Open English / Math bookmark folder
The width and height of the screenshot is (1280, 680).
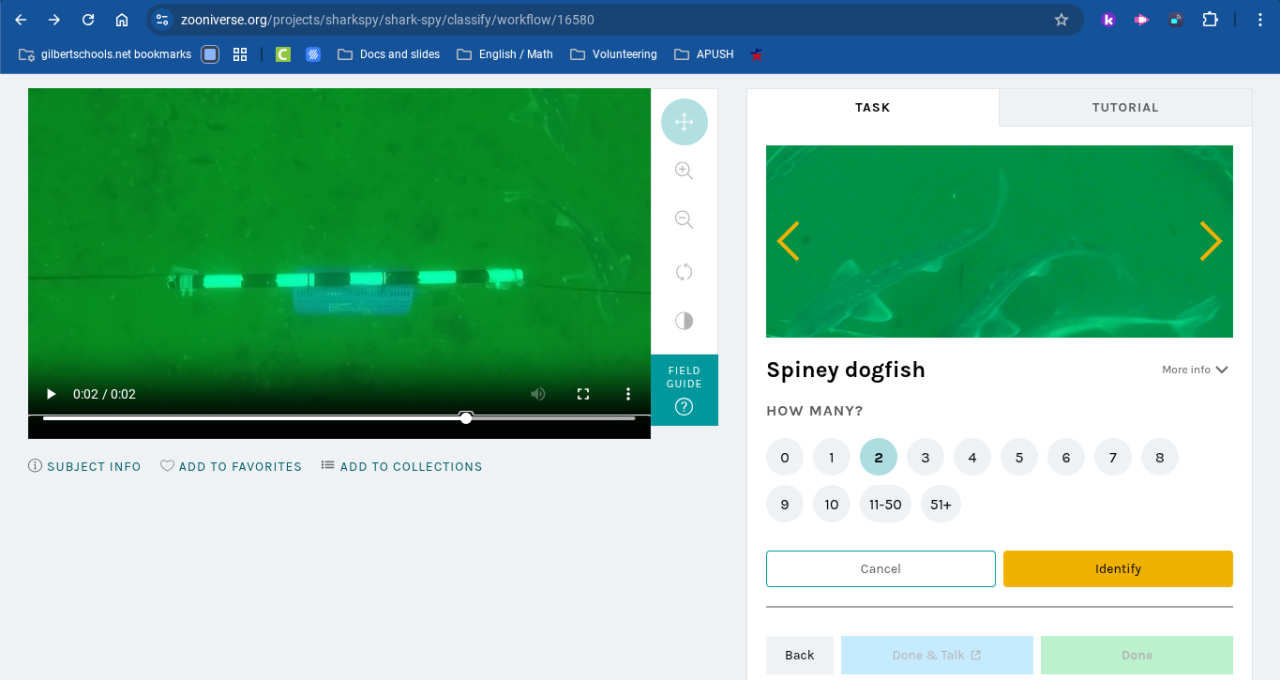pos(505,54)
